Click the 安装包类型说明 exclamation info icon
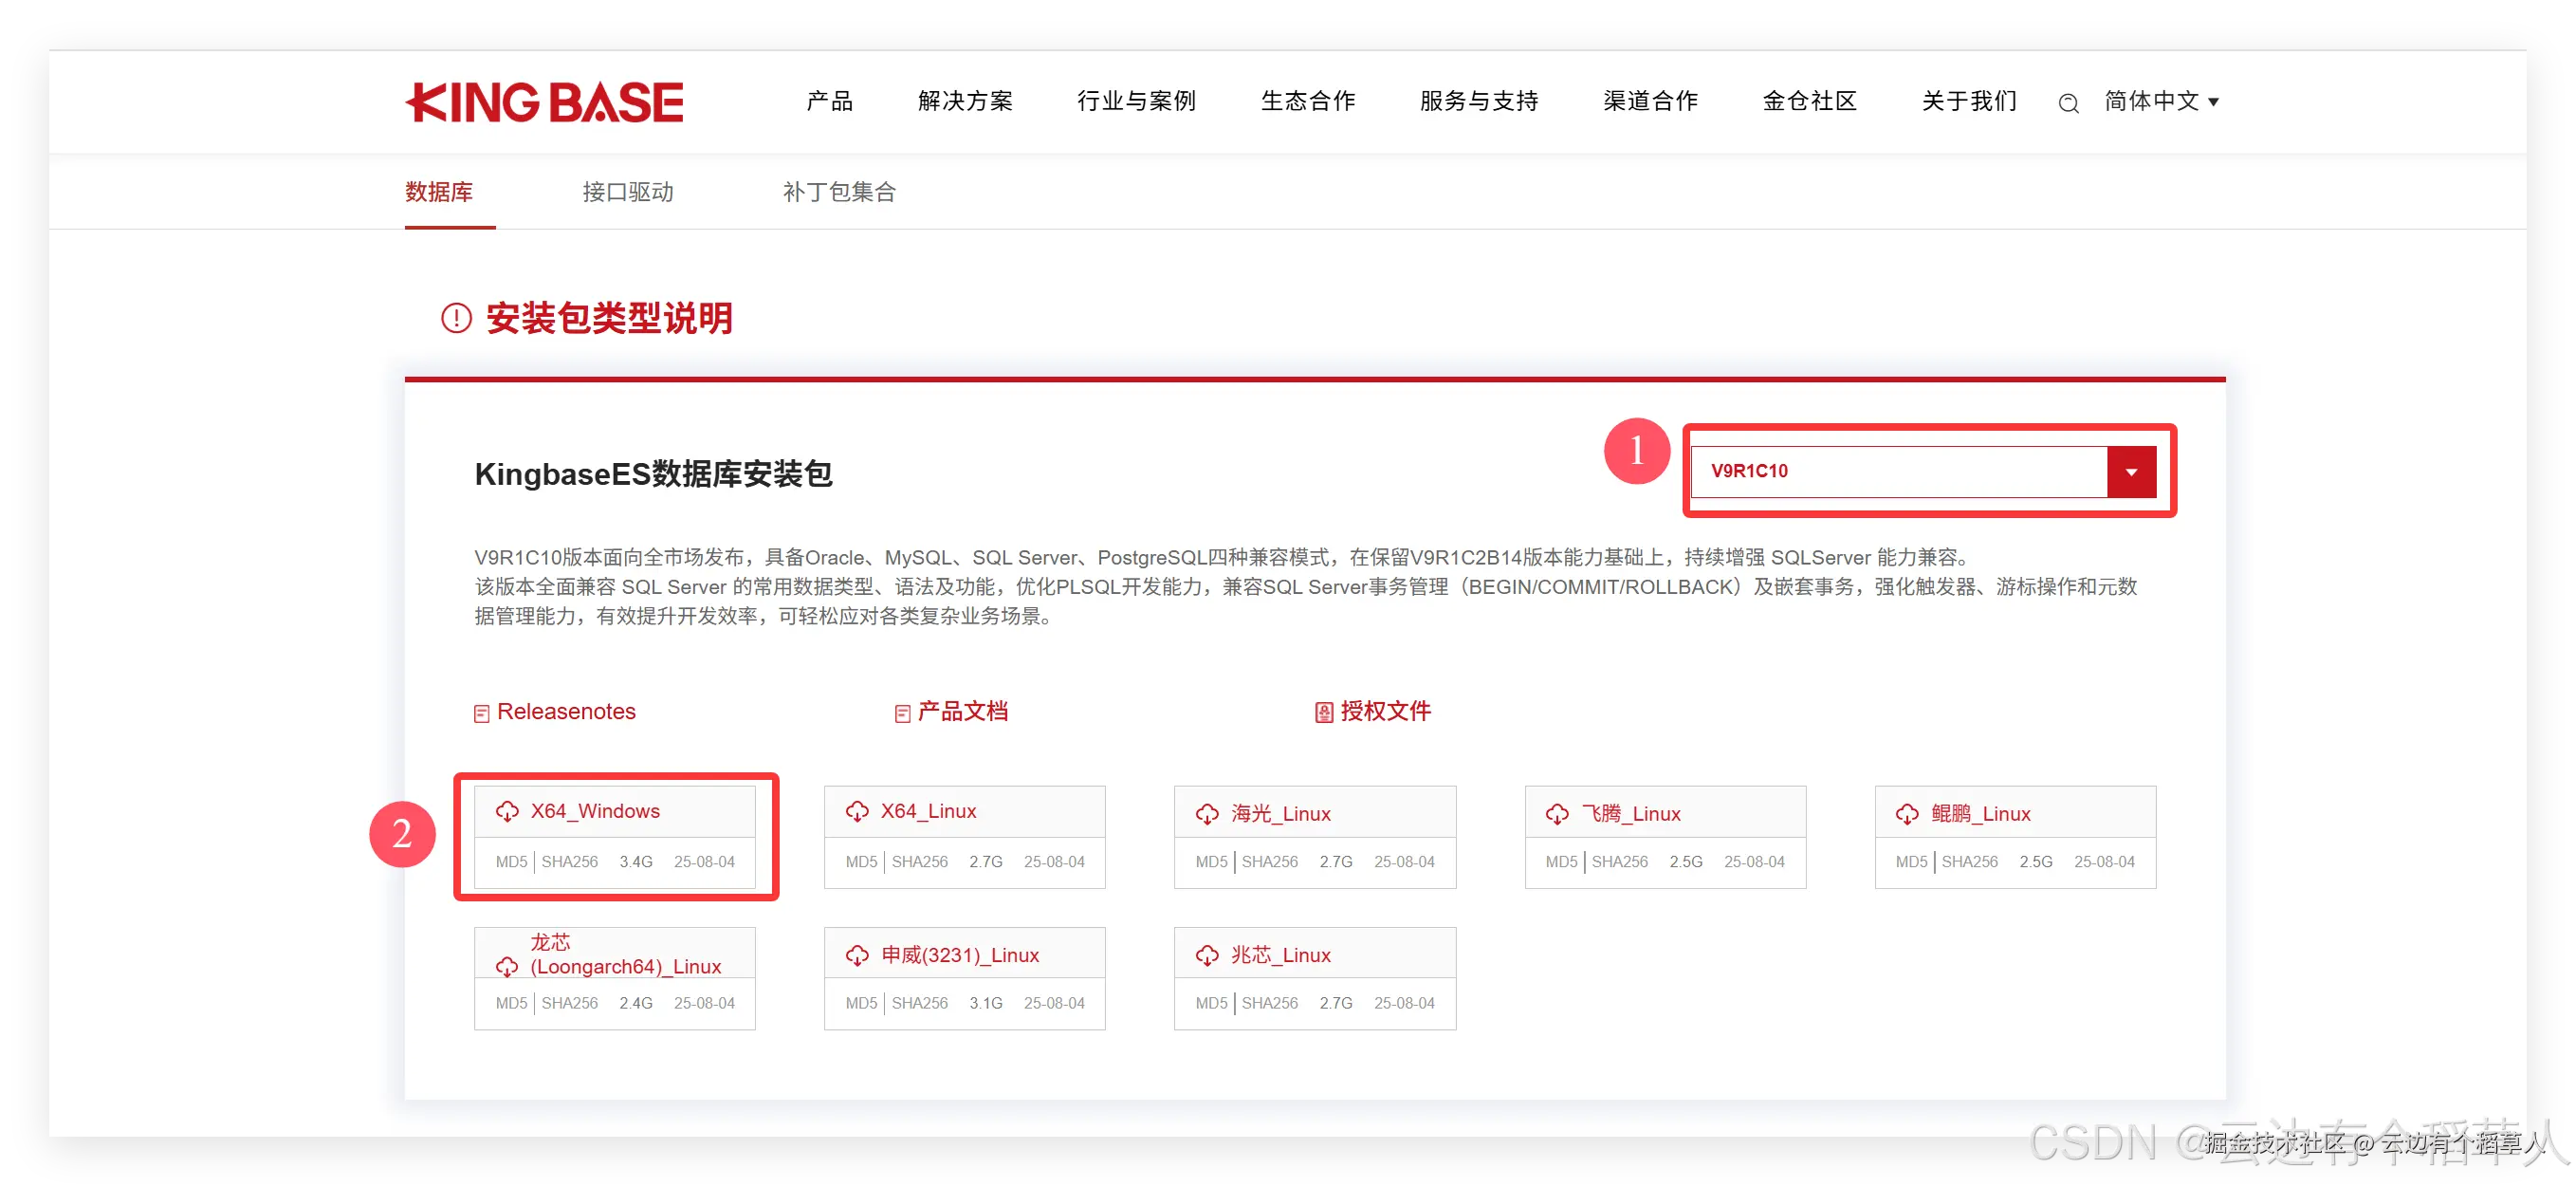Screen dimensions: 2576x1186 tap(456, 318)
